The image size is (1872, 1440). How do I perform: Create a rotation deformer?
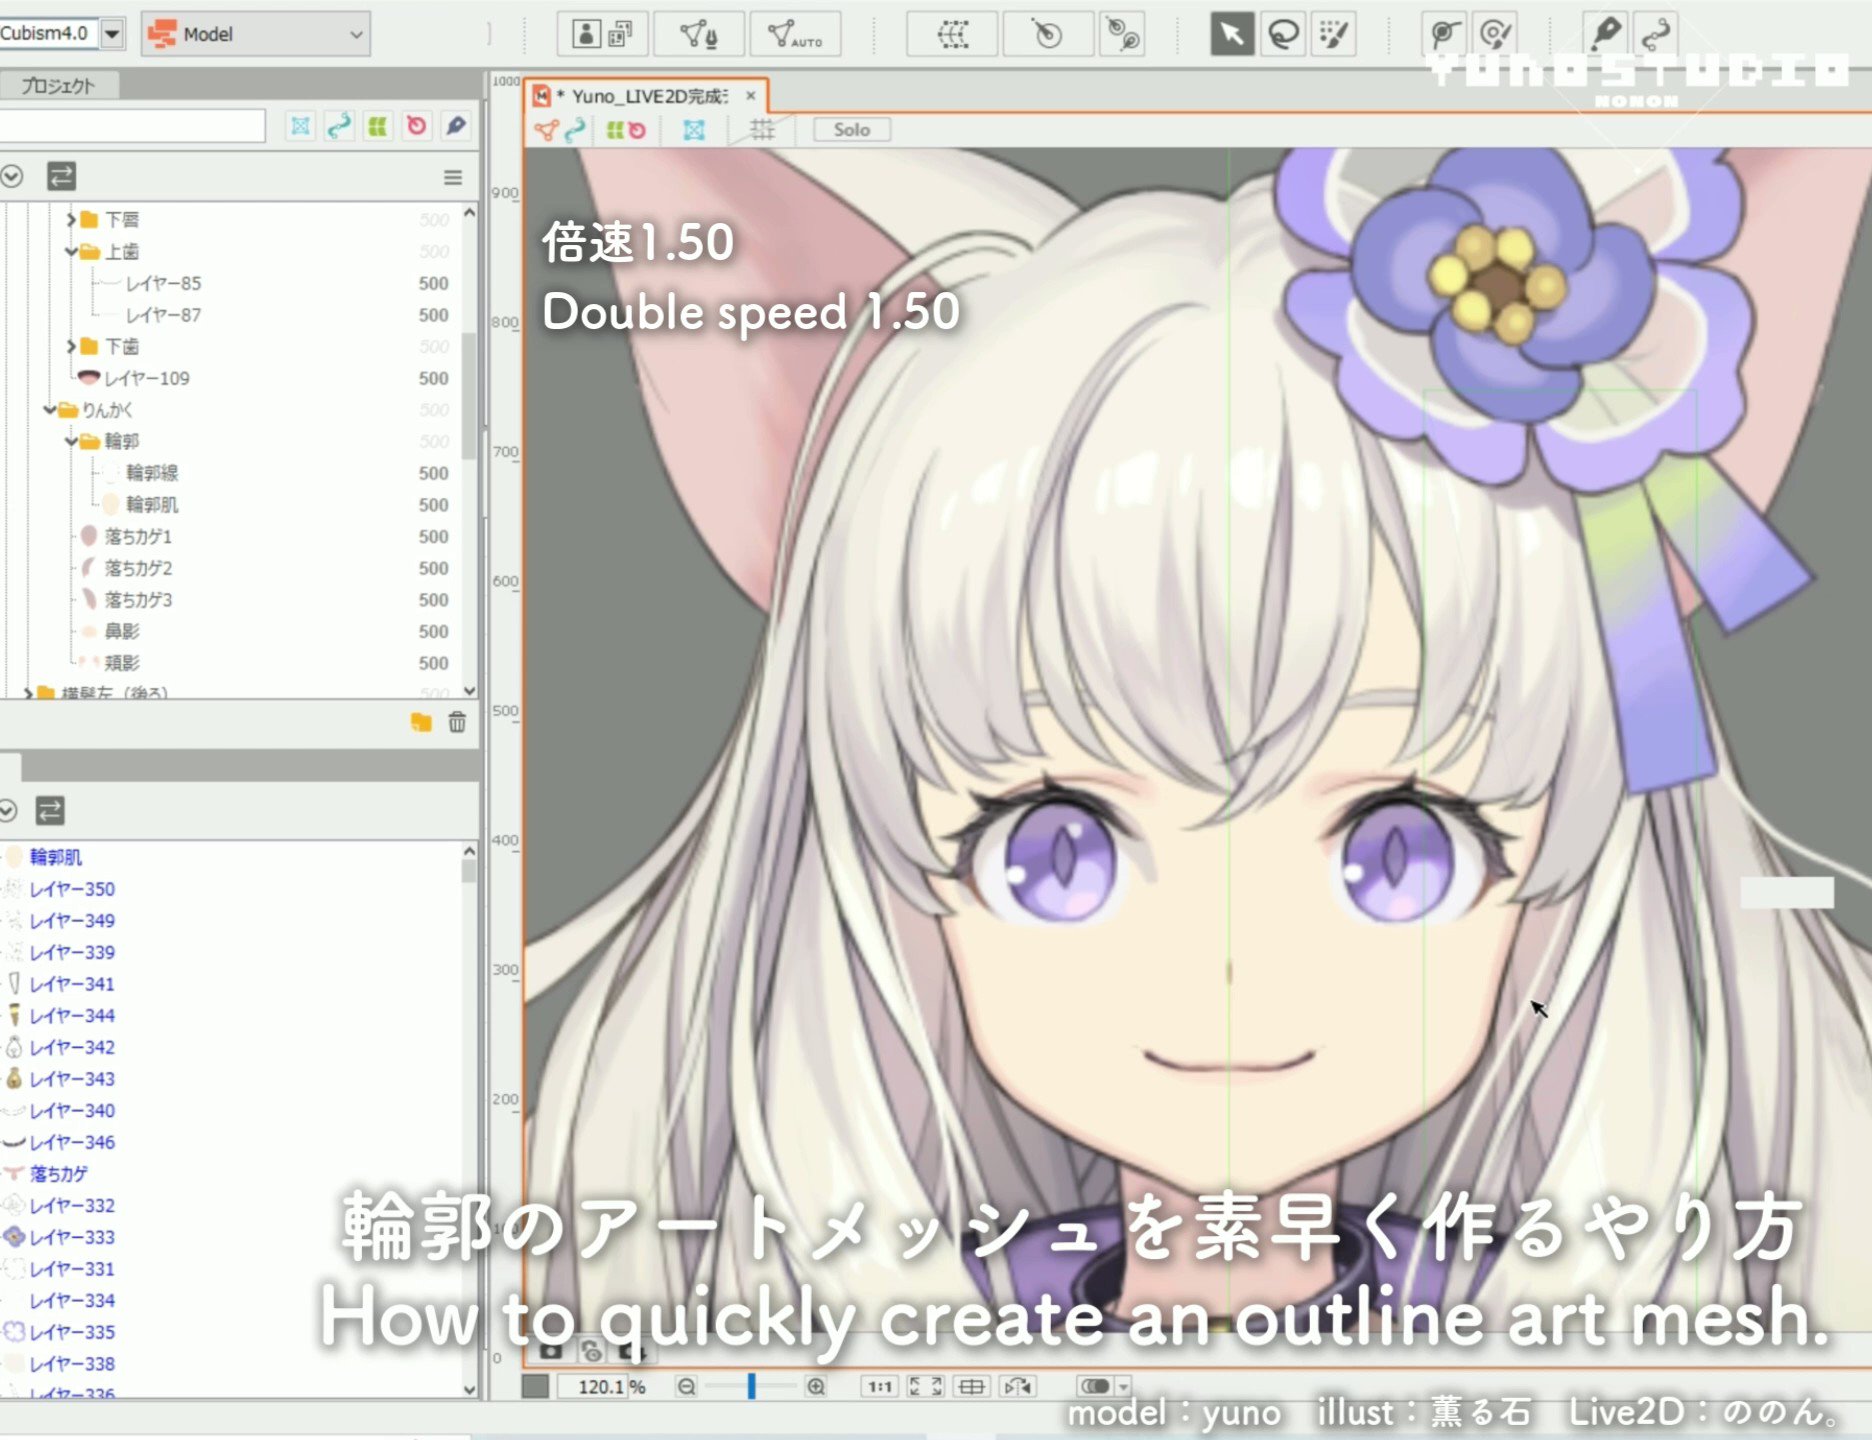pos(1047,35)
